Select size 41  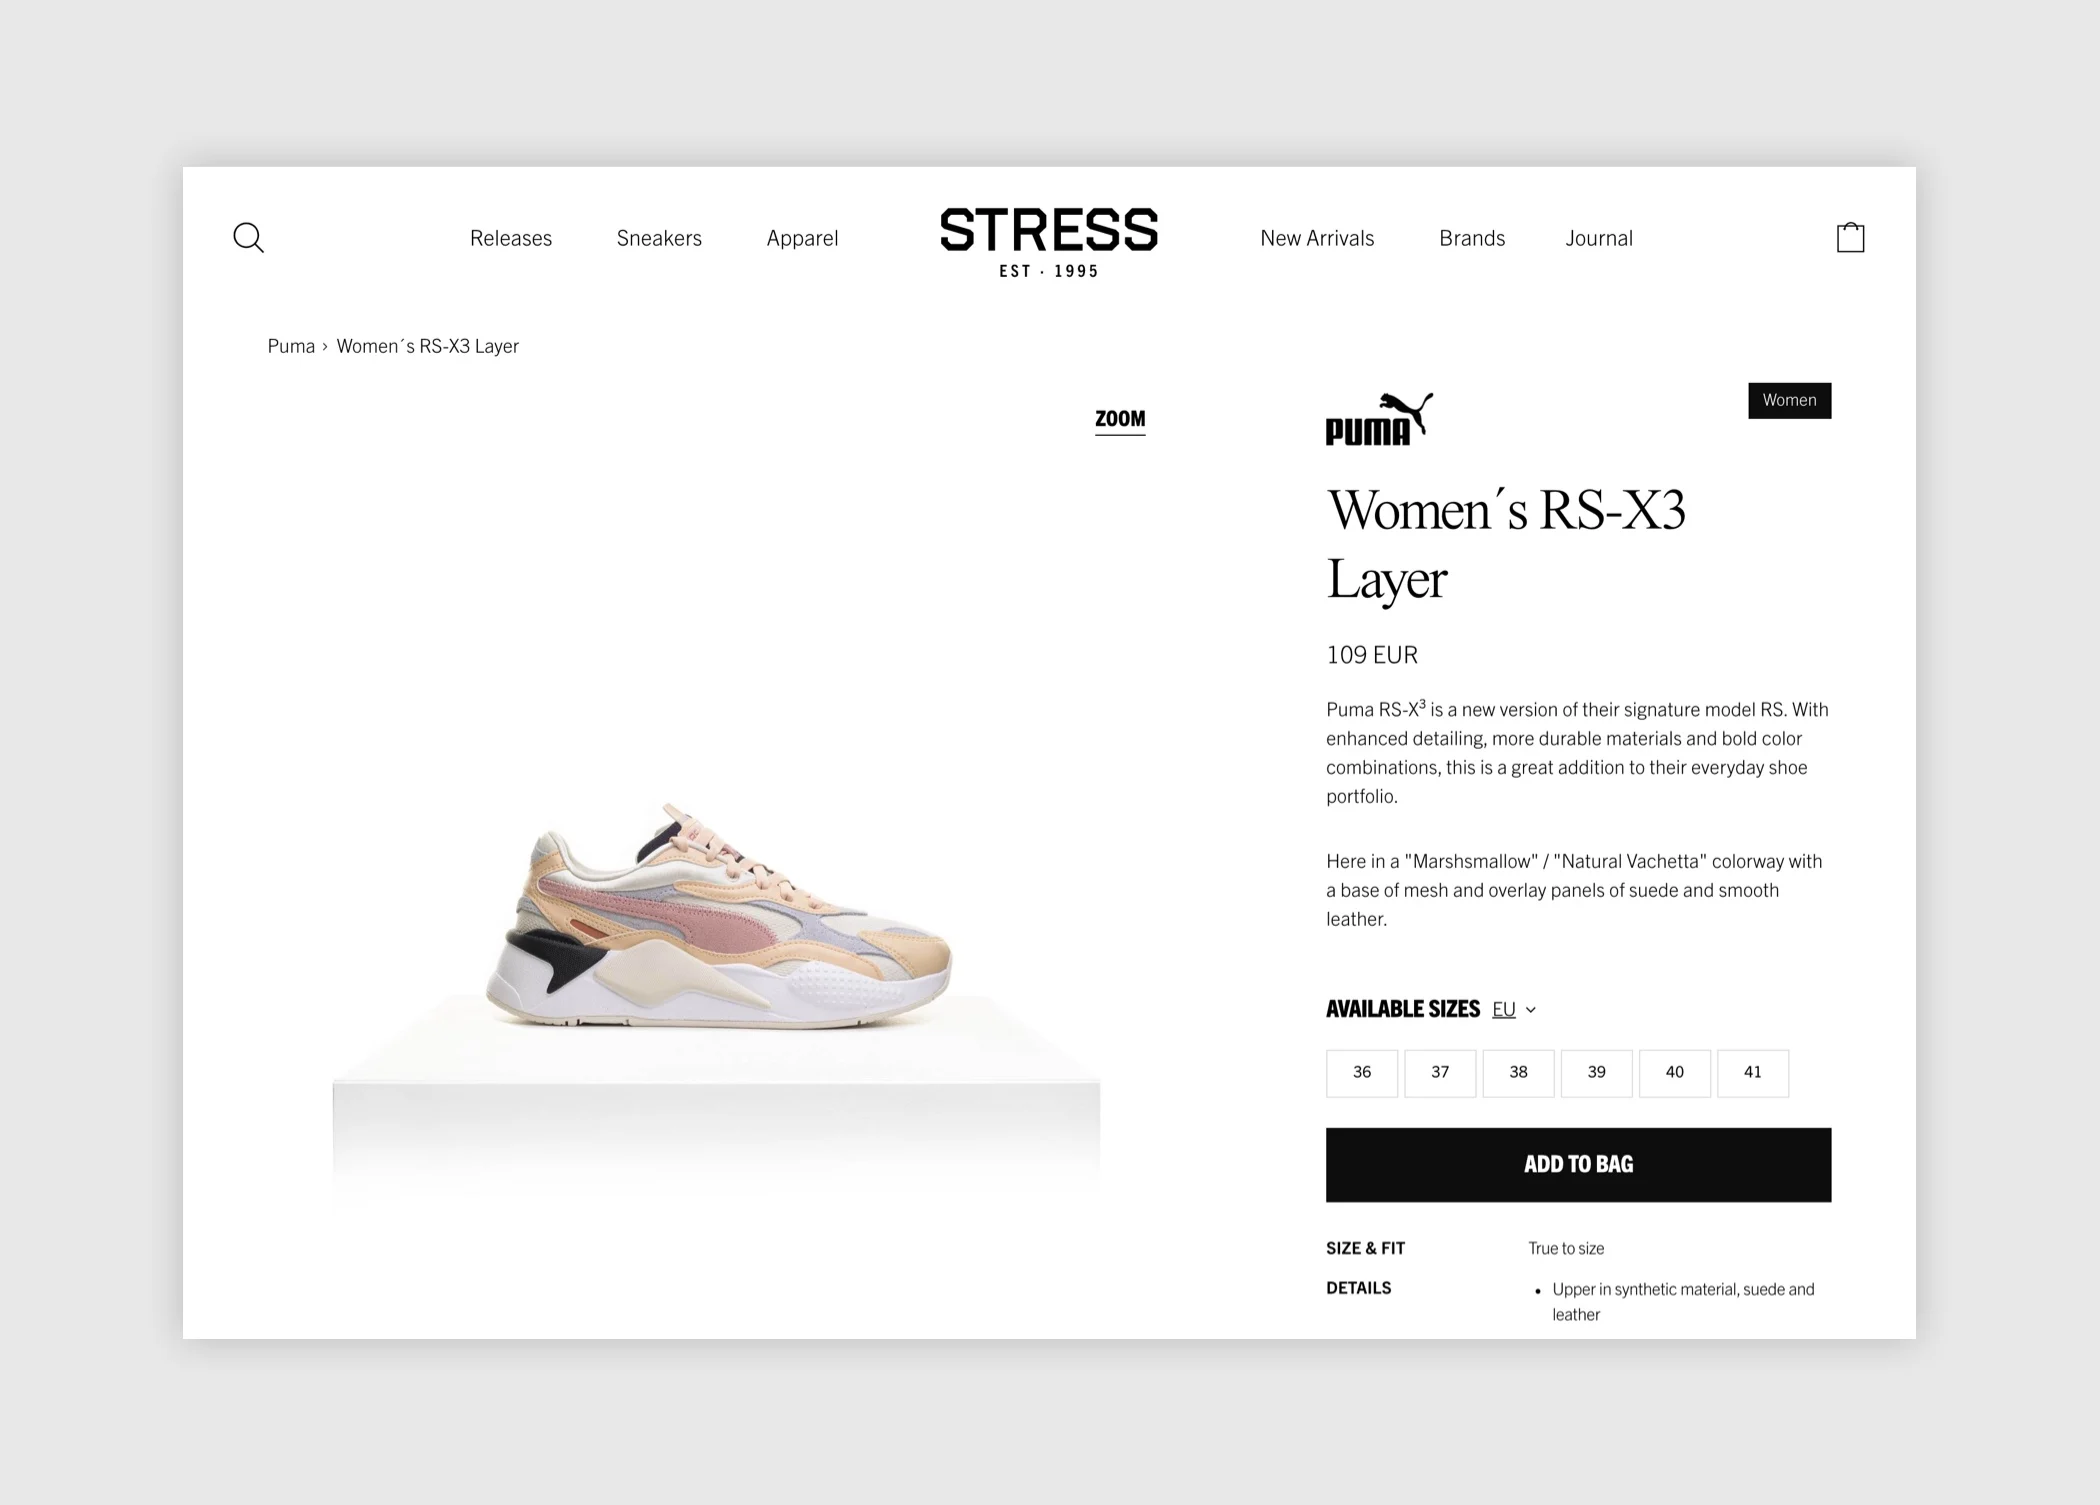point(1753,1073)
